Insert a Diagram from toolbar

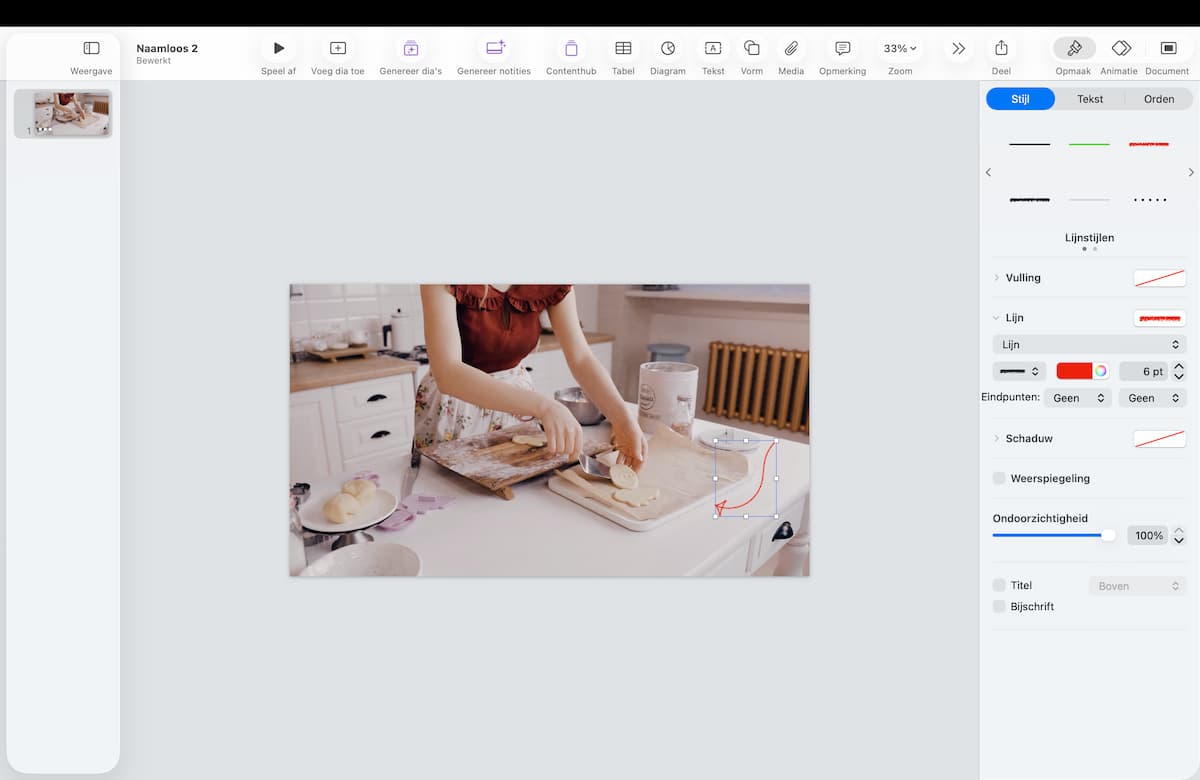tap(668, 48)
